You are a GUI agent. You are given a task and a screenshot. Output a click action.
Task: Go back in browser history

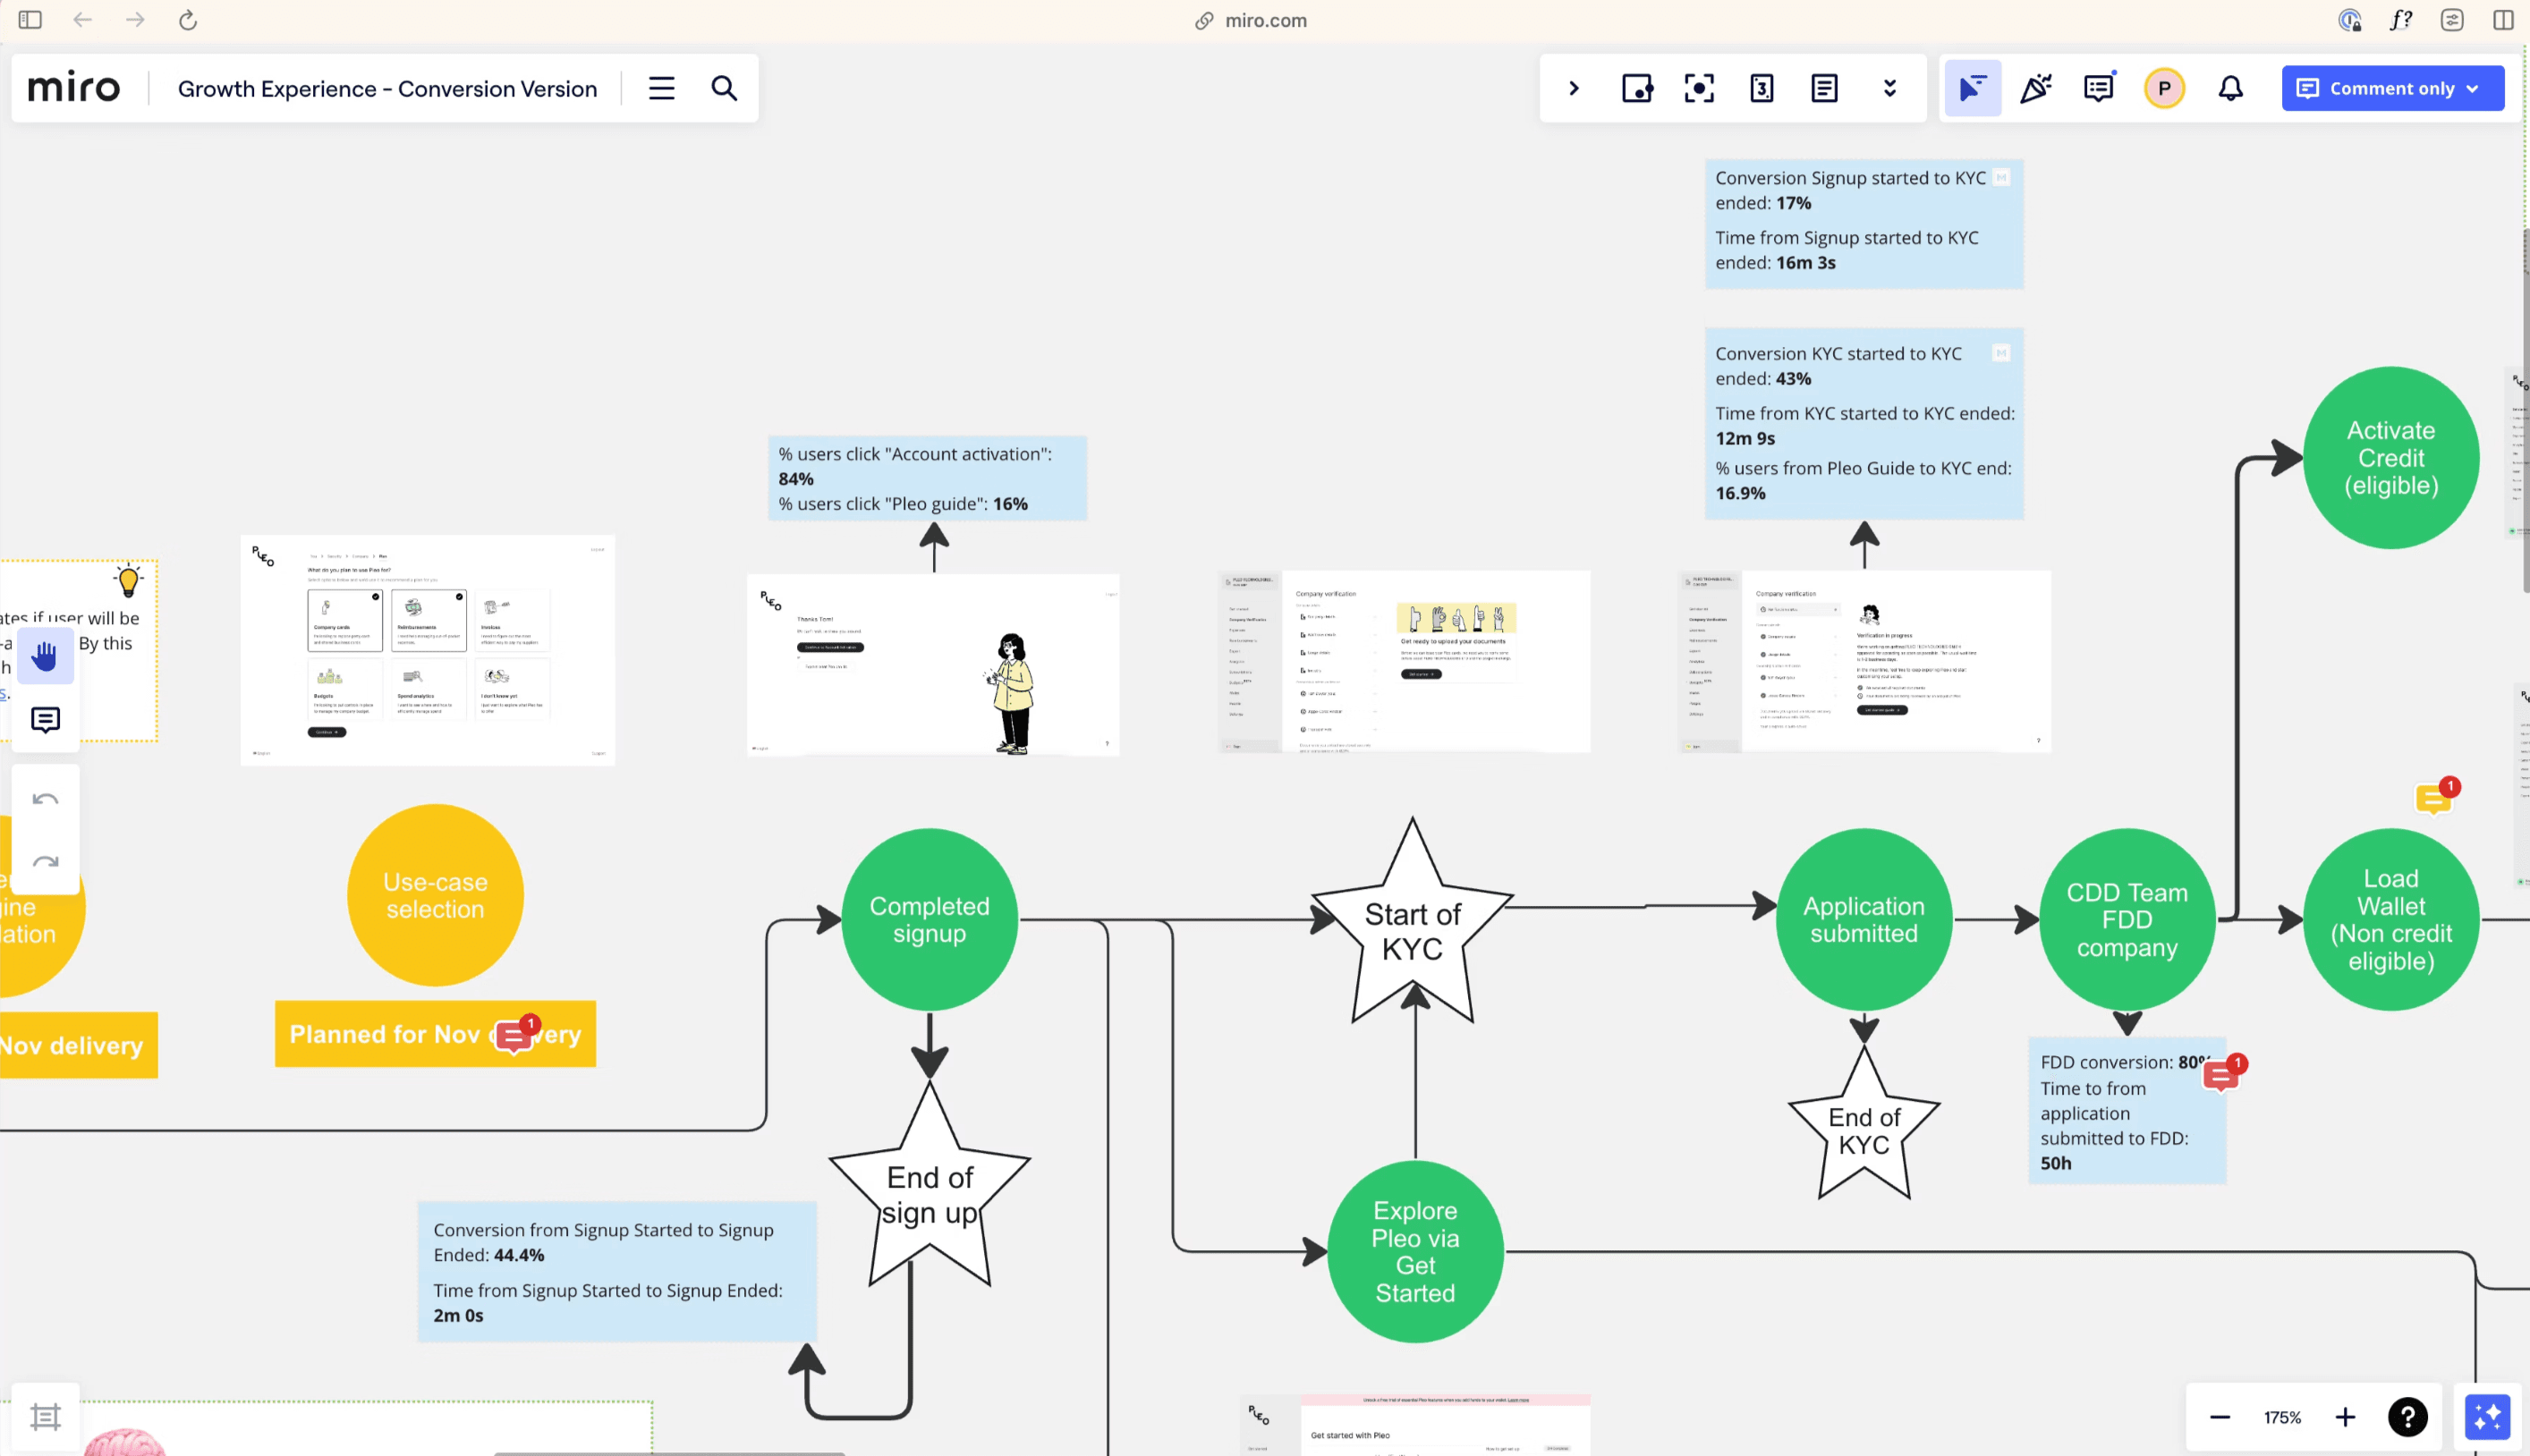(x=83, y=20)
